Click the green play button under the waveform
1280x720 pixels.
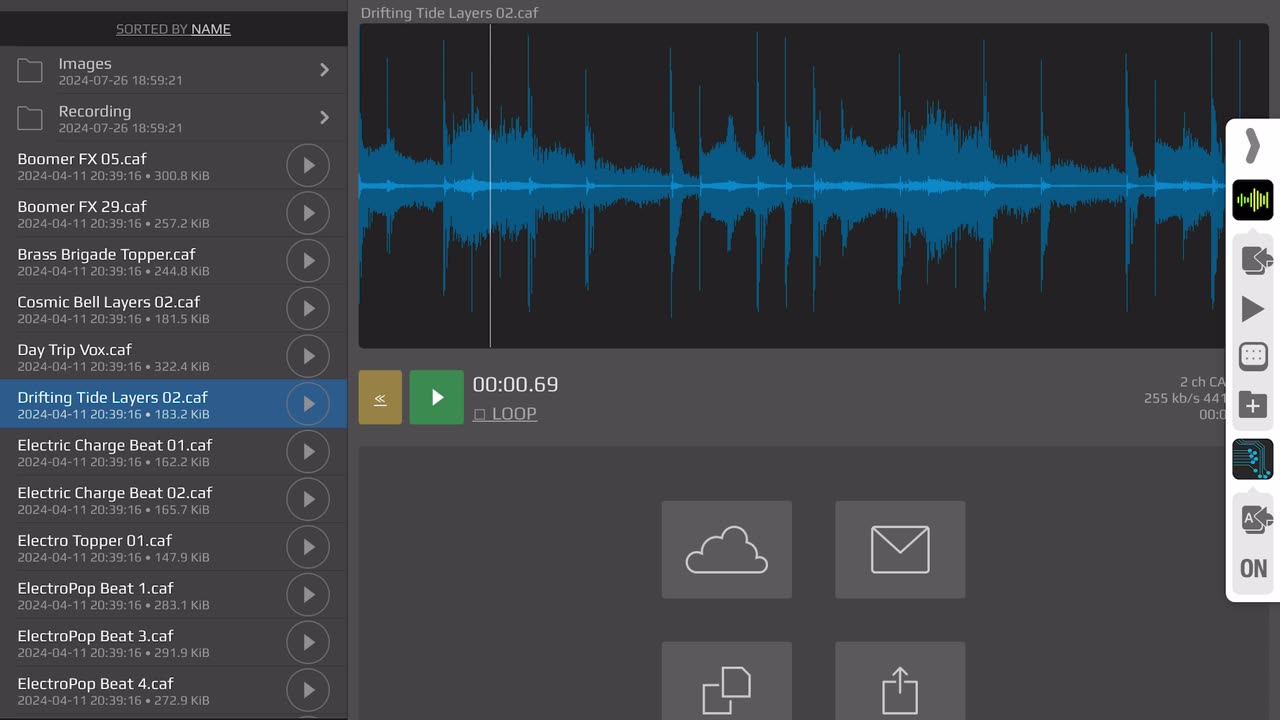[x=437, y=397]
